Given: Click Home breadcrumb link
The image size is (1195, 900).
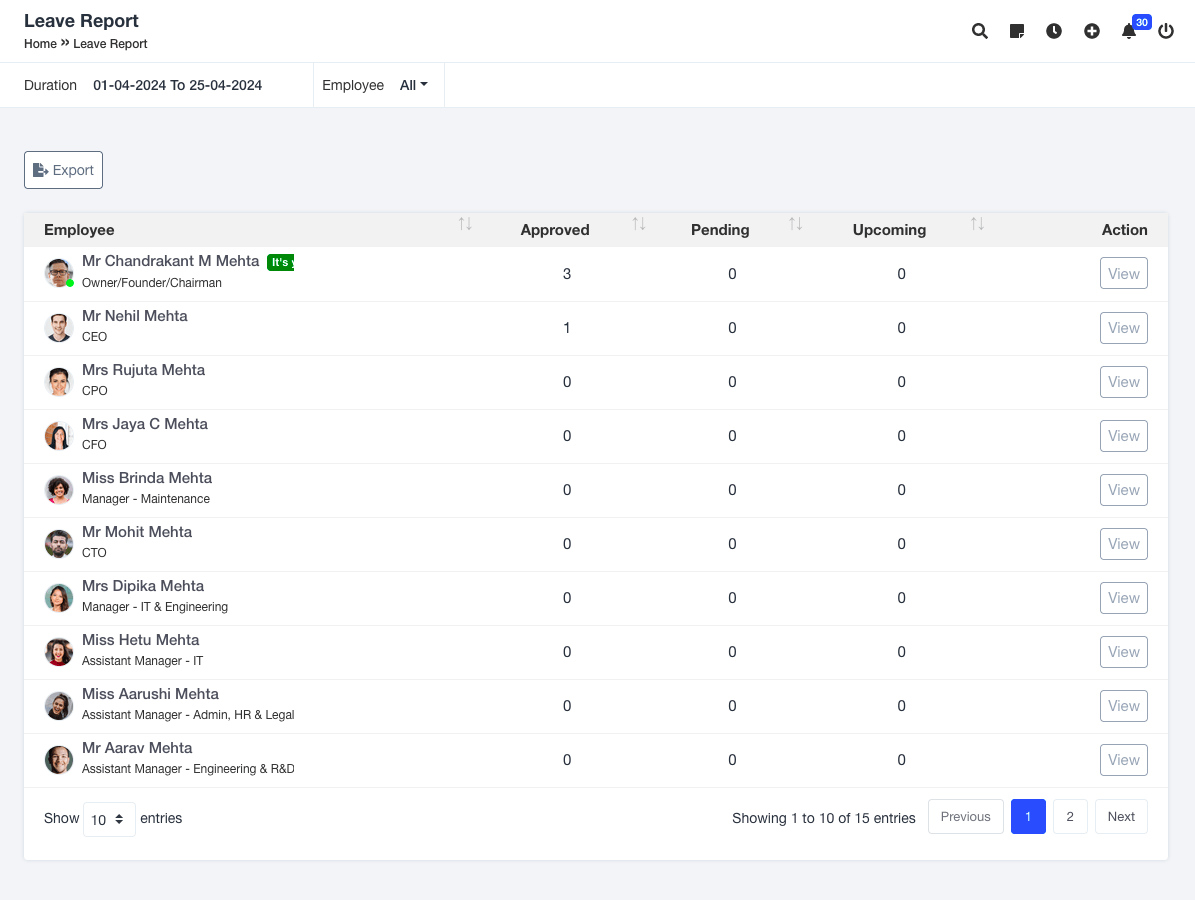Looking at the screenshot, I should (40, 44).
